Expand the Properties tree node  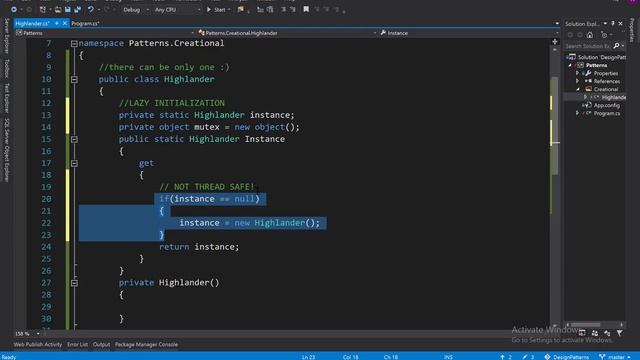point(578,73)
